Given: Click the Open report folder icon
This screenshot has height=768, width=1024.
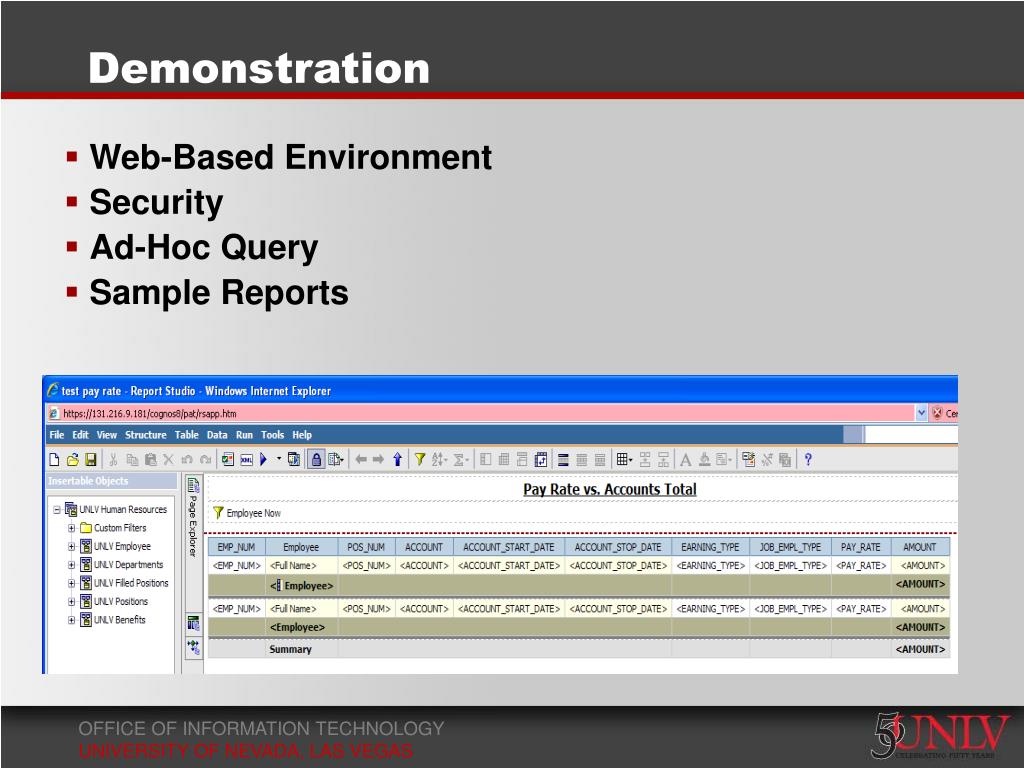Looking at the screenshot, I should point(72,460).
